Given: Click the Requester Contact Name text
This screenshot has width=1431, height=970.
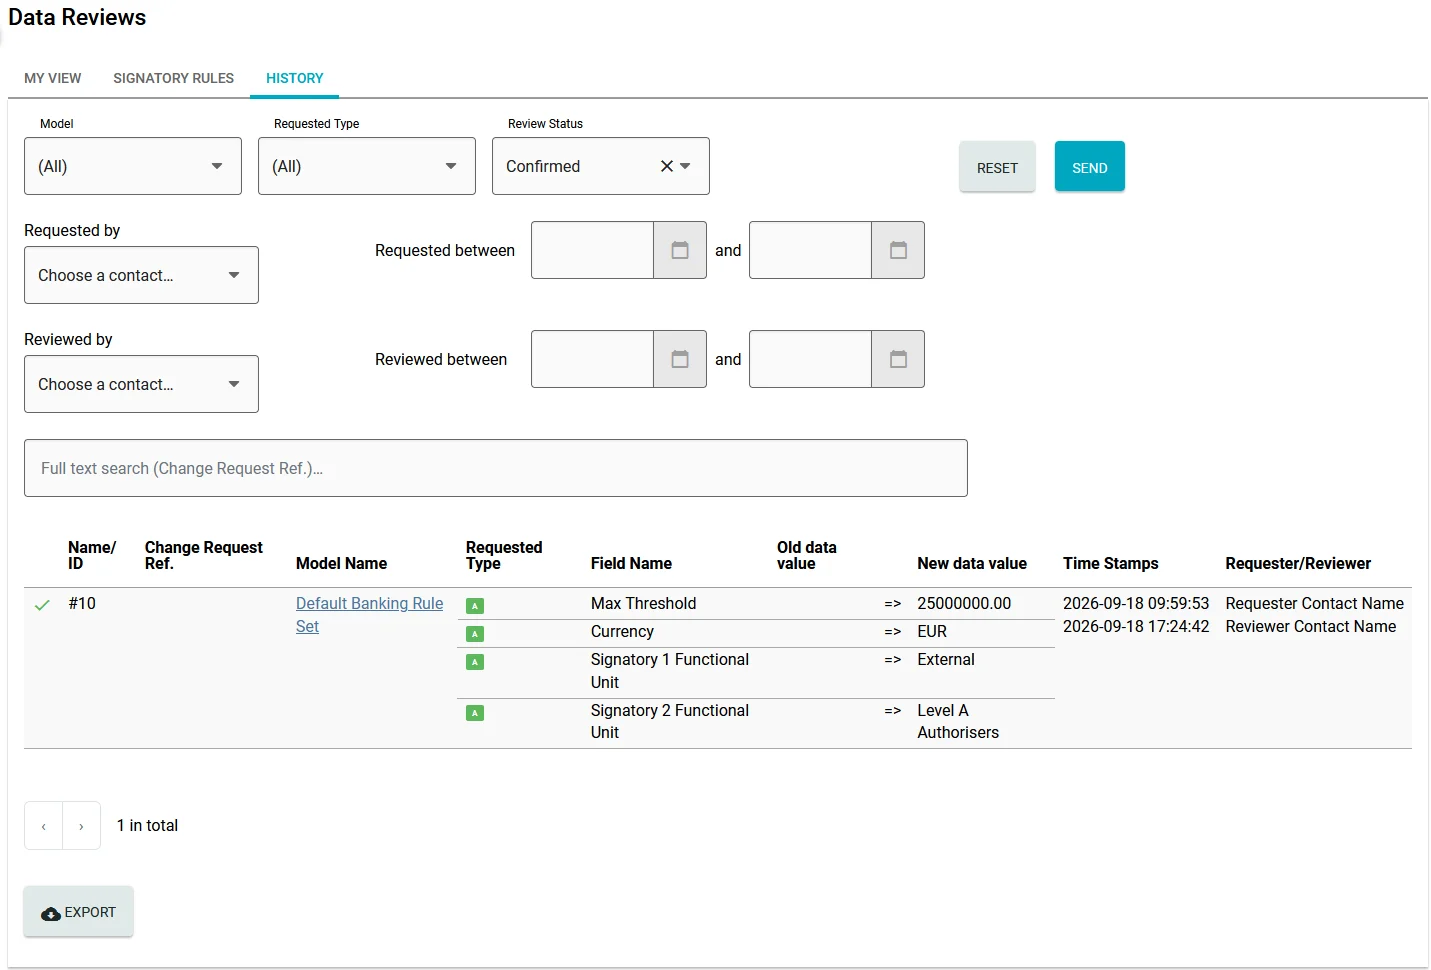Looking at the screenshot, I should (1315, 604).
